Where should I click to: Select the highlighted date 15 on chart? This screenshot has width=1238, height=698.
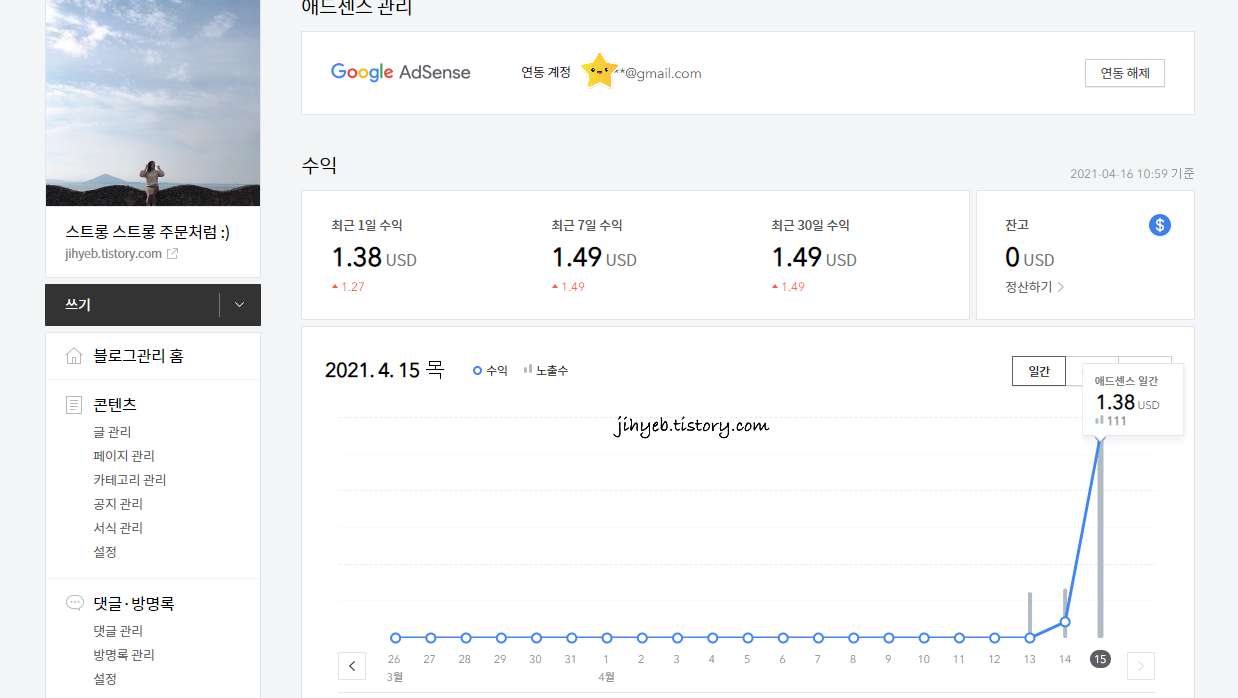pyautogui.click(x=1100, y=659)
